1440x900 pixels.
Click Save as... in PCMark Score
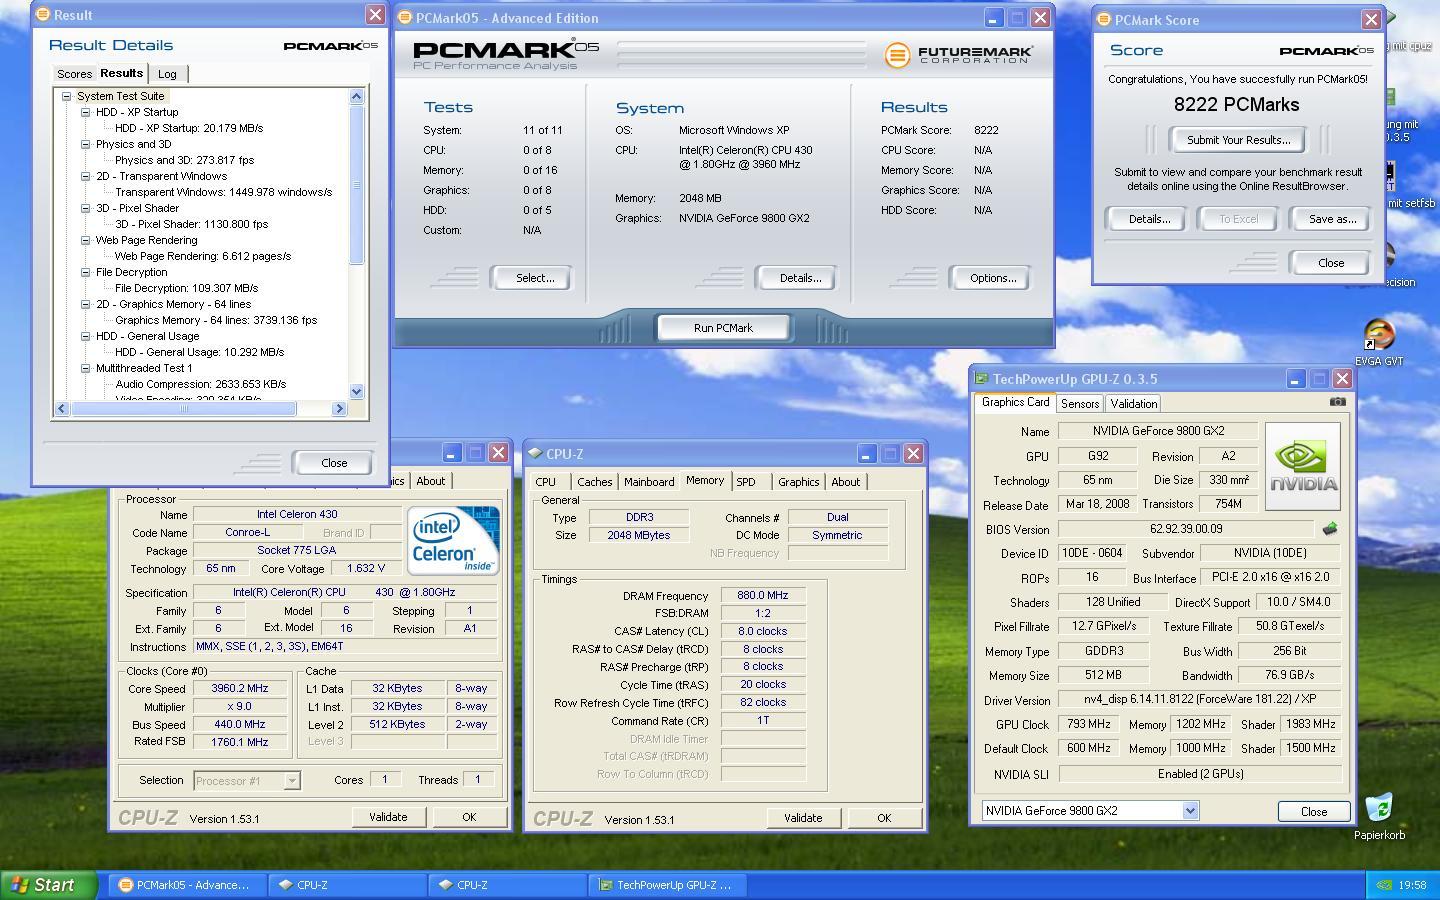1332,219
